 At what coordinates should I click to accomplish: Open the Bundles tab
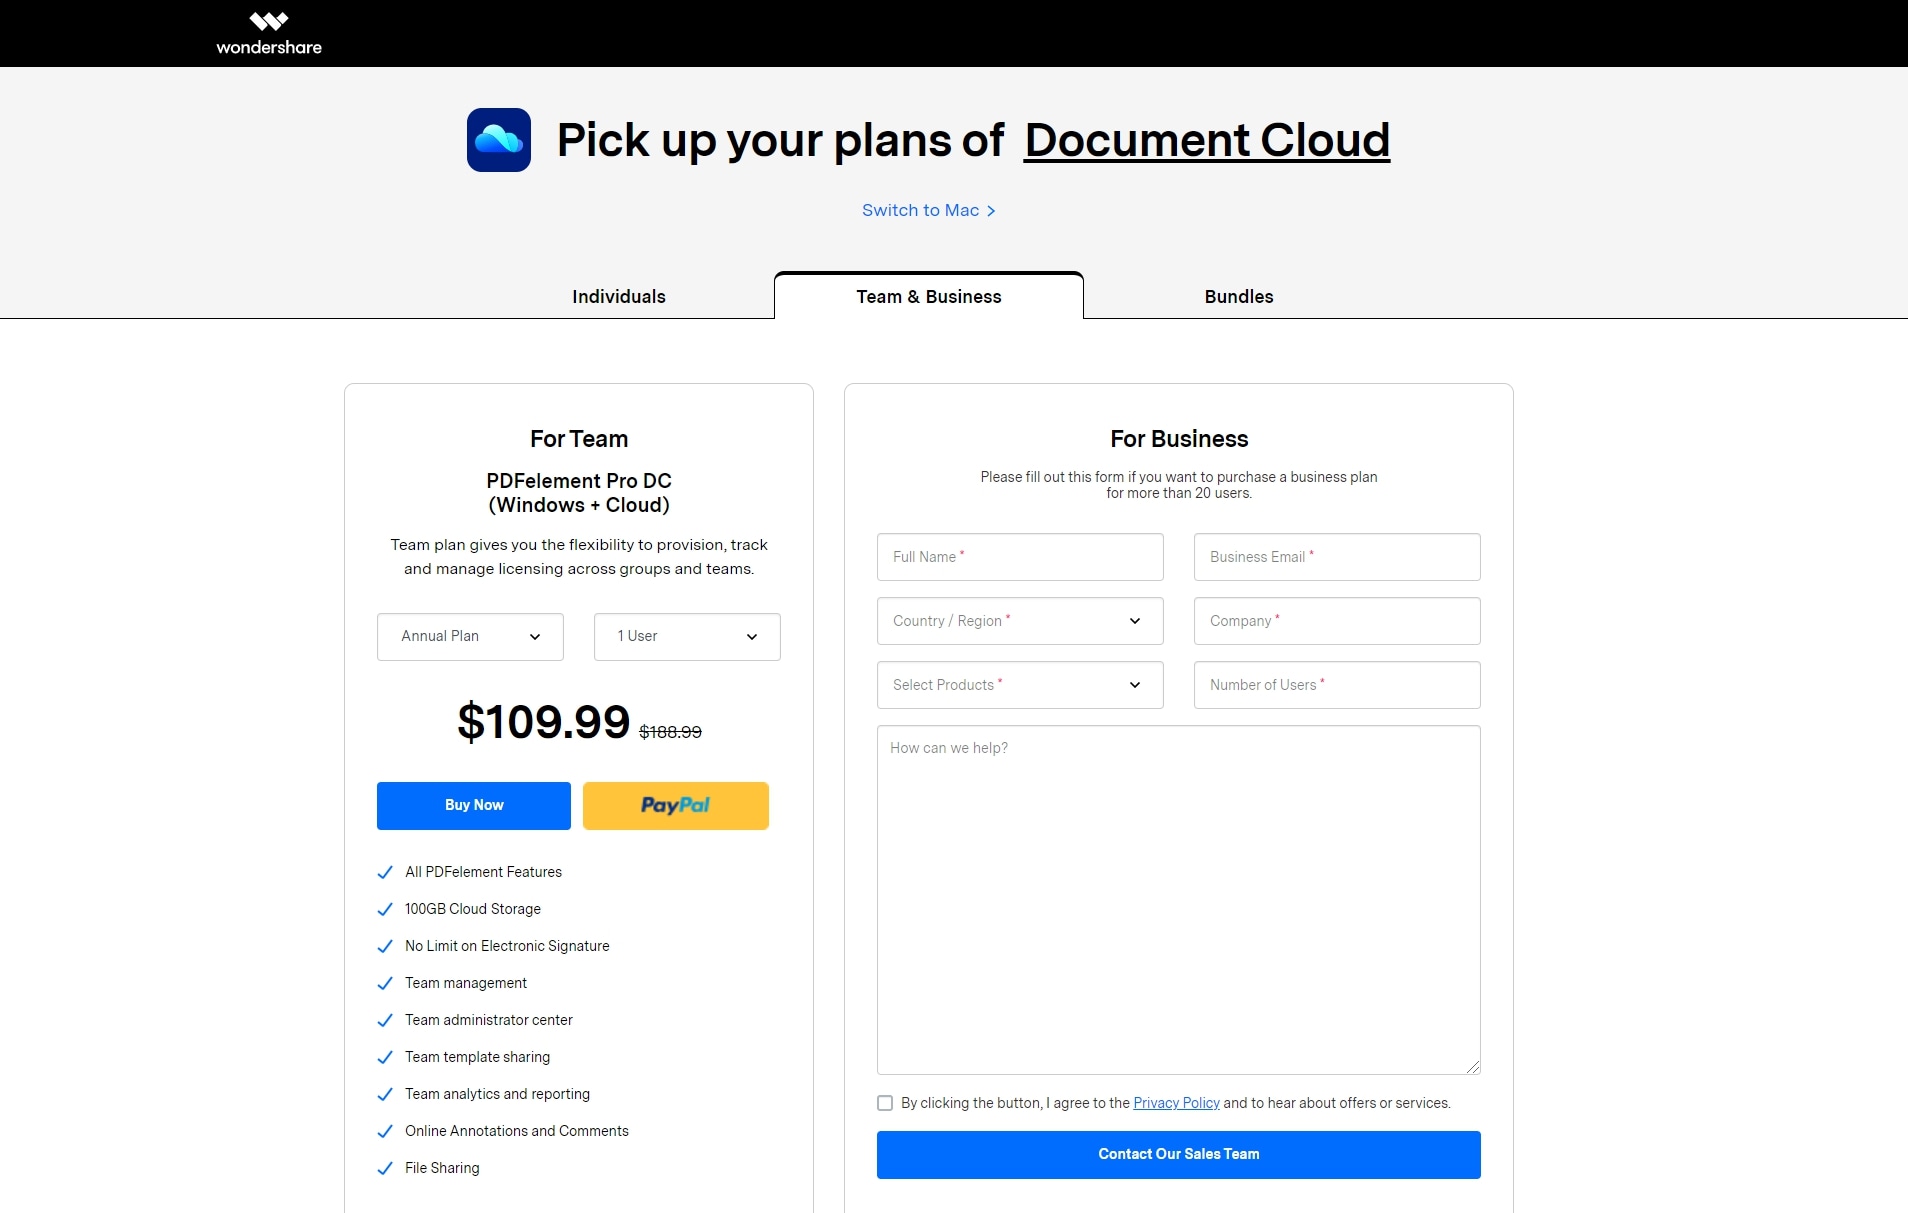(1239, 297)
